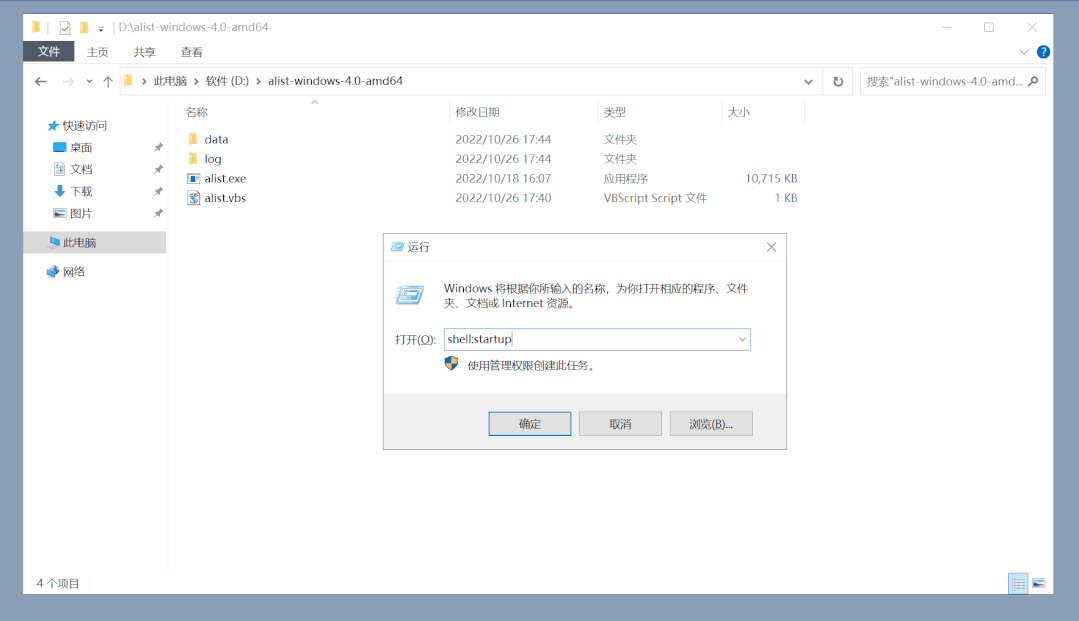Click 软件 (D:) in the breadcrumb
This screenshot has width=1079, height=621.
coord(227,81)
